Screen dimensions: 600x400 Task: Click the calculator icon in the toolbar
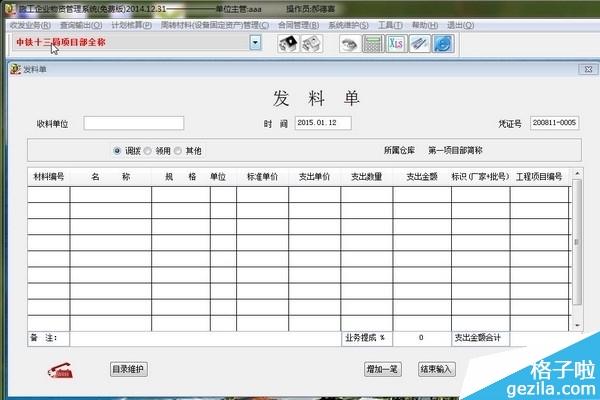[372, 44]
